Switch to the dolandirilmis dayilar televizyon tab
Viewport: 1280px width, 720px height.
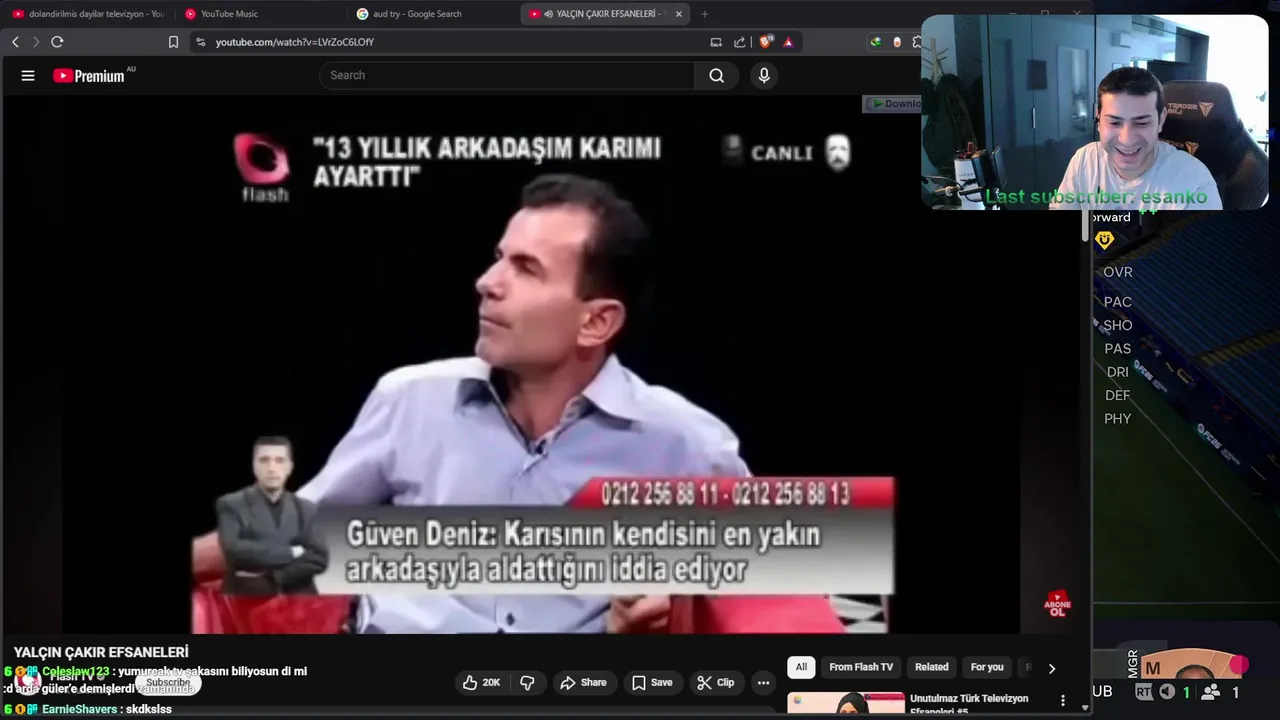(x=88, y=14)
